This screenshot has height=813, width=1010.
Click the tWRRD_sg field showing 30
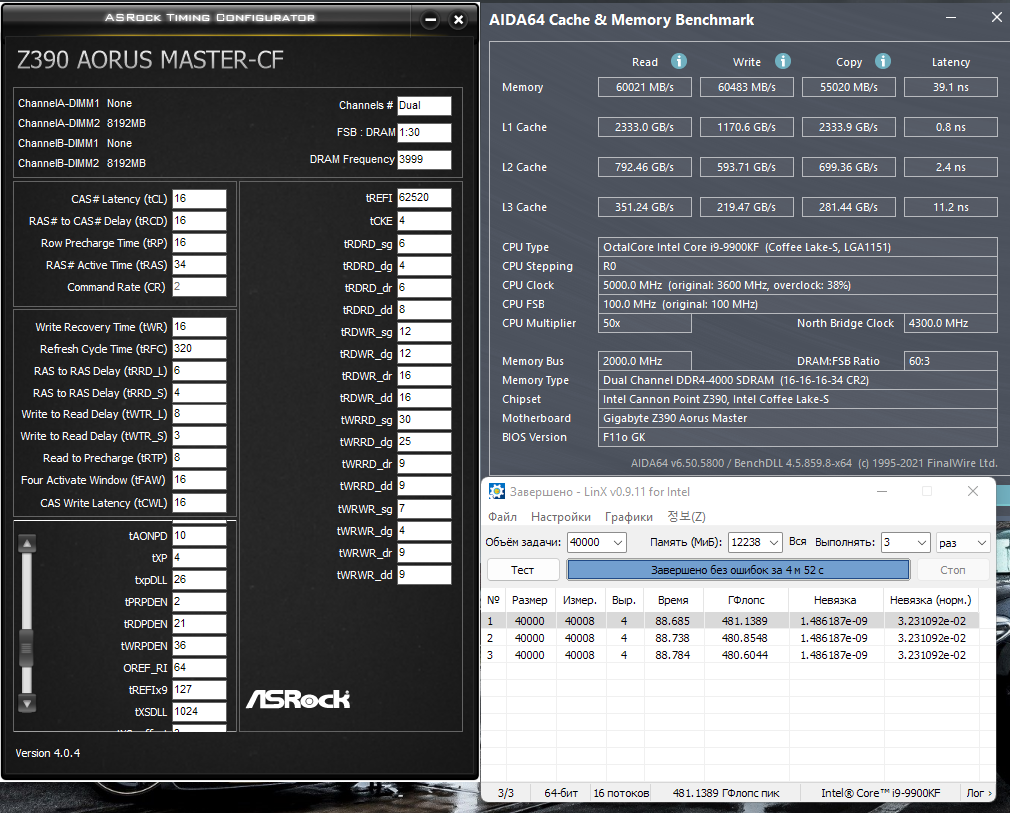point(424,419)
